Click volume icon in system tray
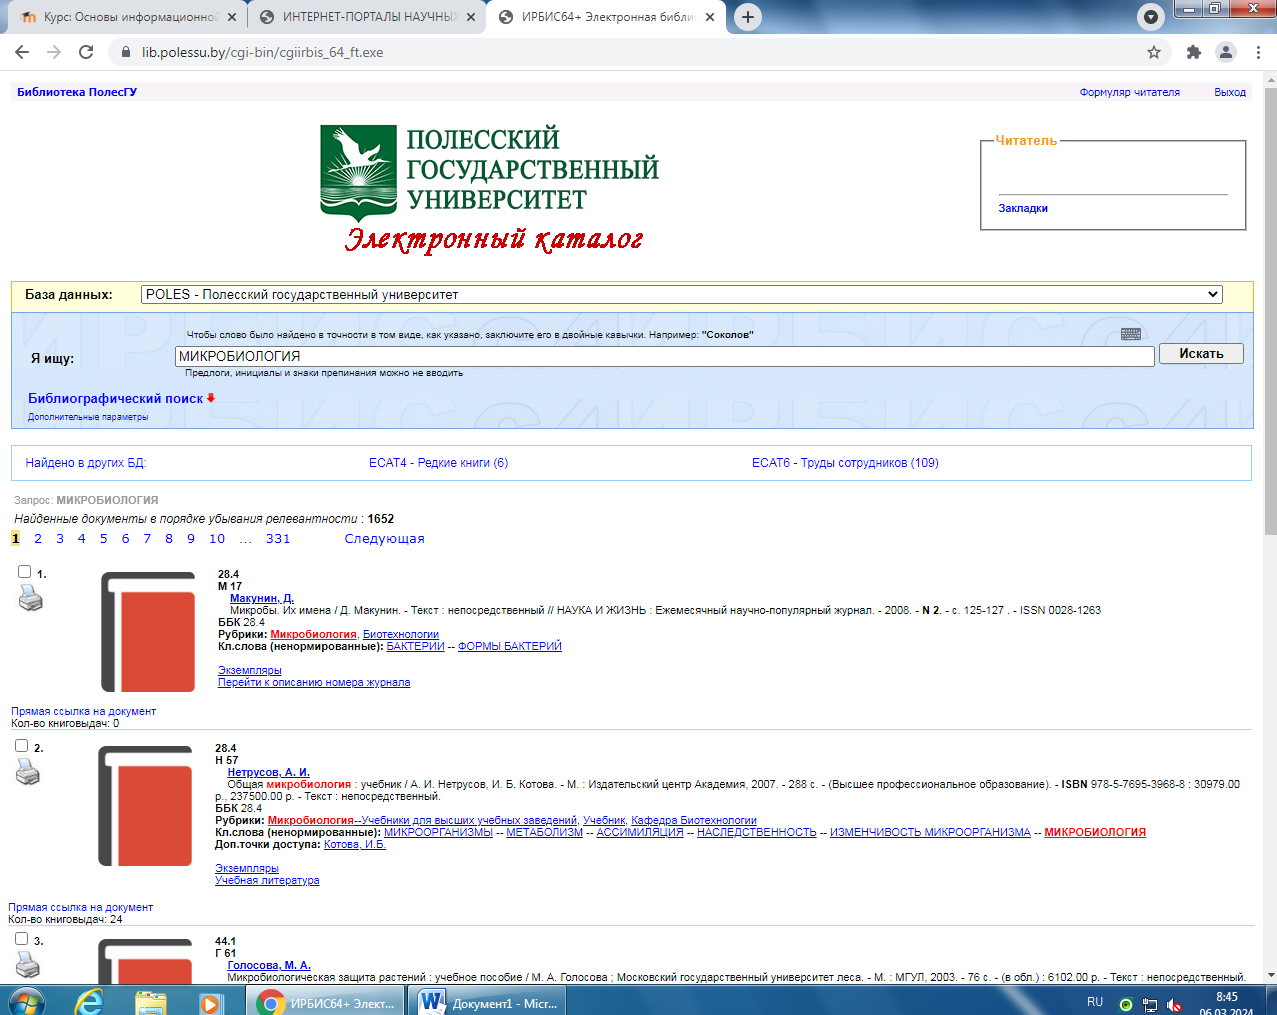Viewport: 1277px width, 1015px height. 1174,1004
